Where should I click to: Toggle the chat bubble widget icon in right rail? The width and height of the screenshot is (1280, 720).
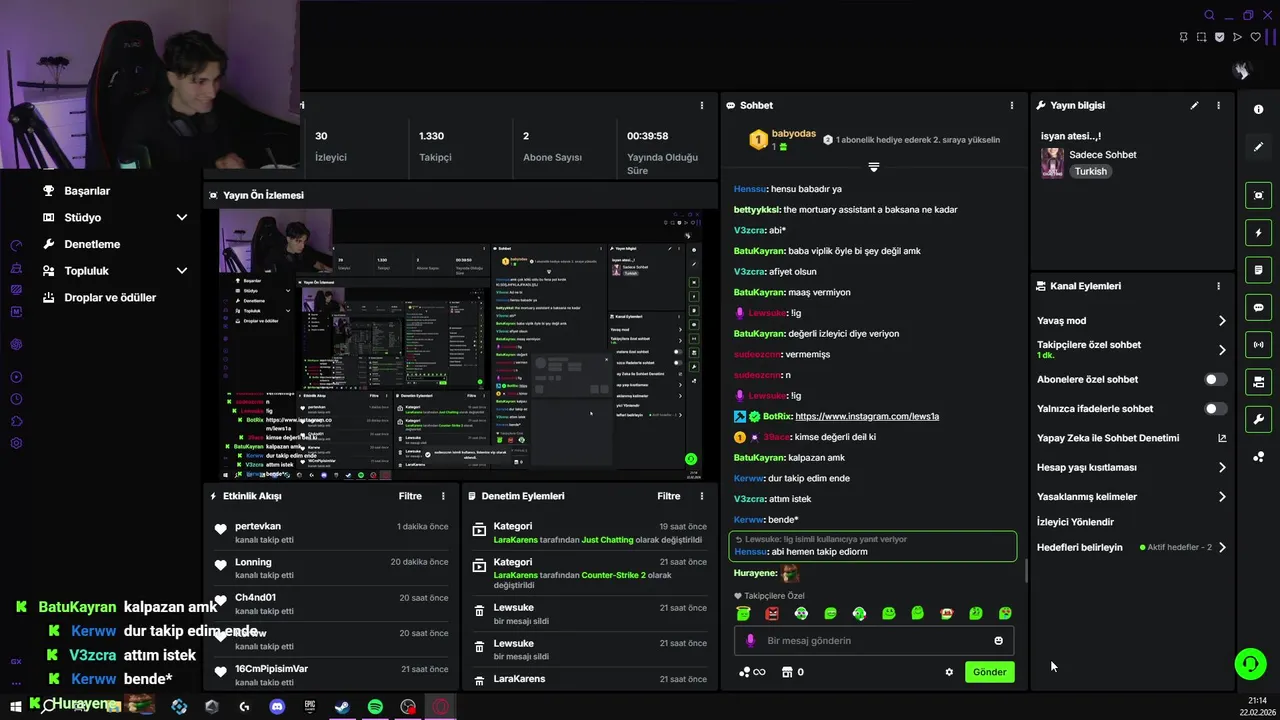coord(1258,307)
